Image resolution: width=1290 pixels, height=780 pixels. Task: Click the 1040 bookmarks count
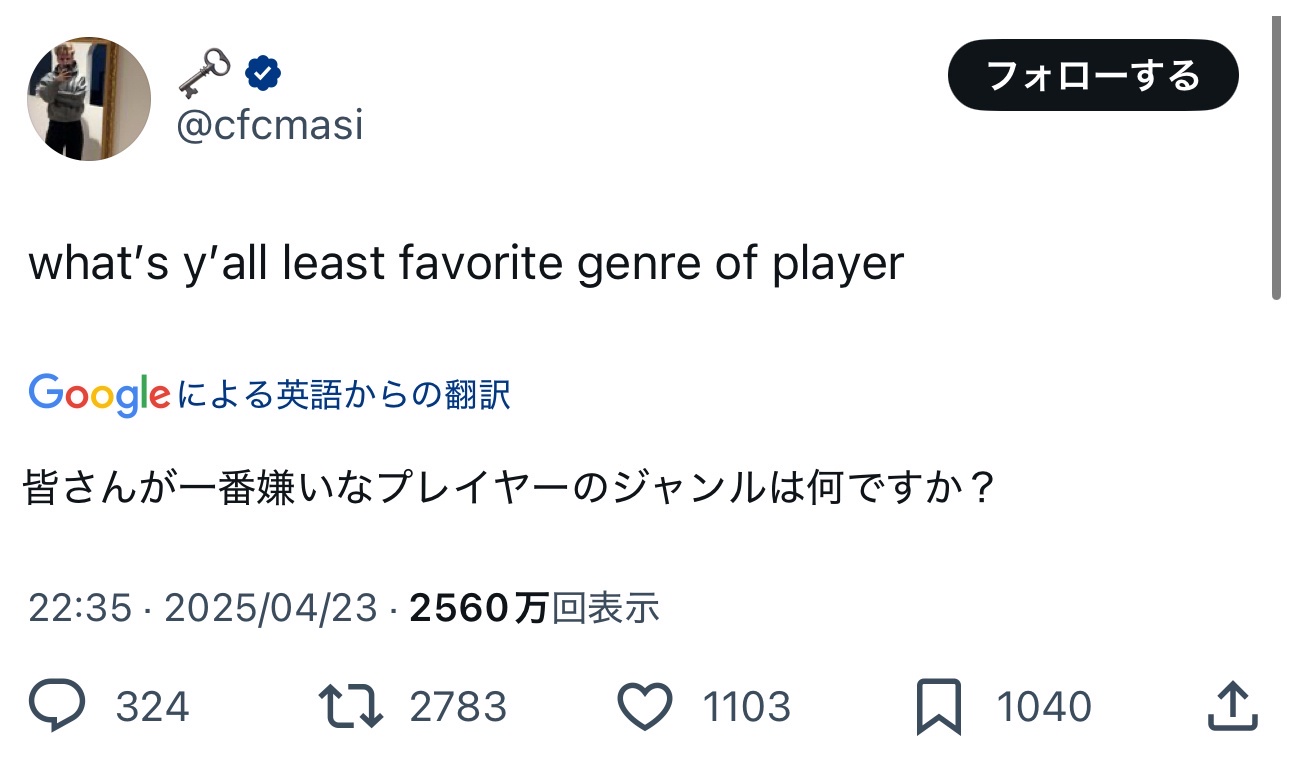click(1043, 708)
